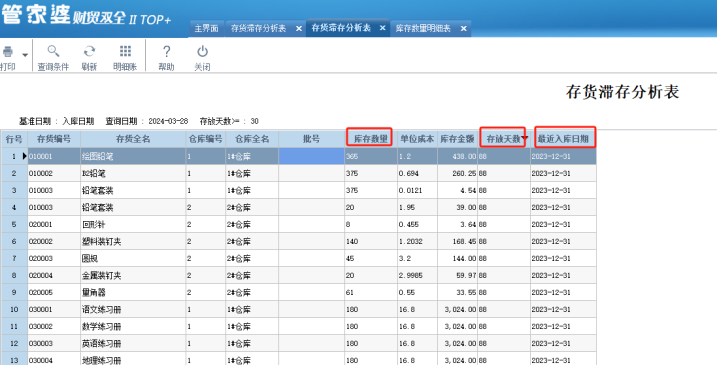Click the 存货编号 column header

click(x=54, y=139)
